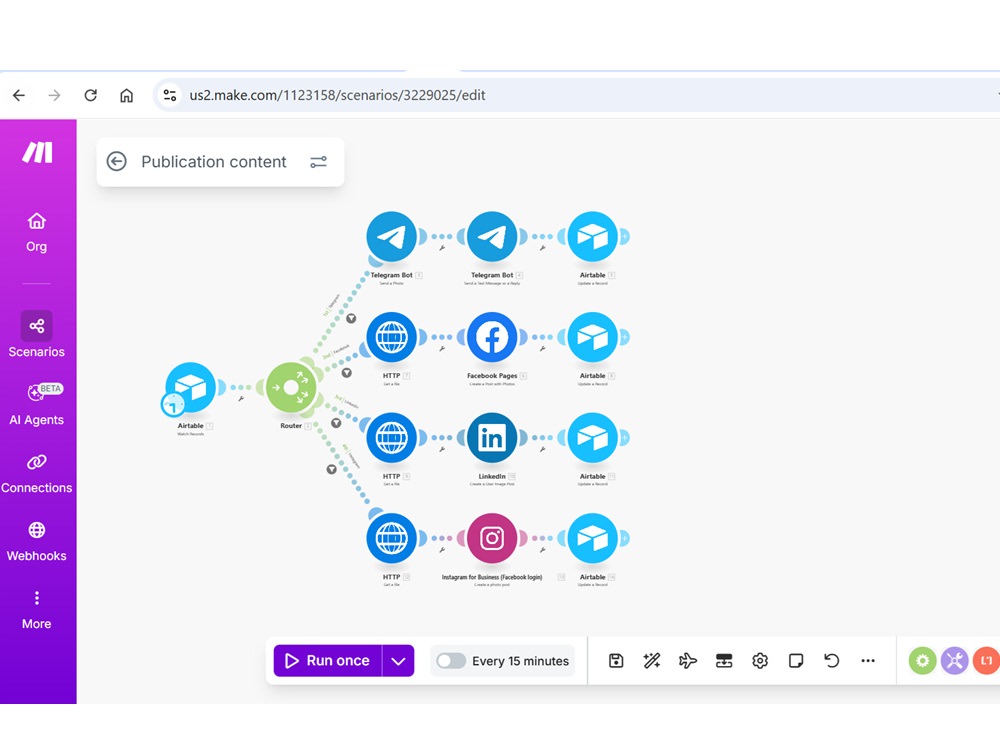Open the Instagram for Business module
This screenshot has height=750, width=1000.
coord(492,538)
